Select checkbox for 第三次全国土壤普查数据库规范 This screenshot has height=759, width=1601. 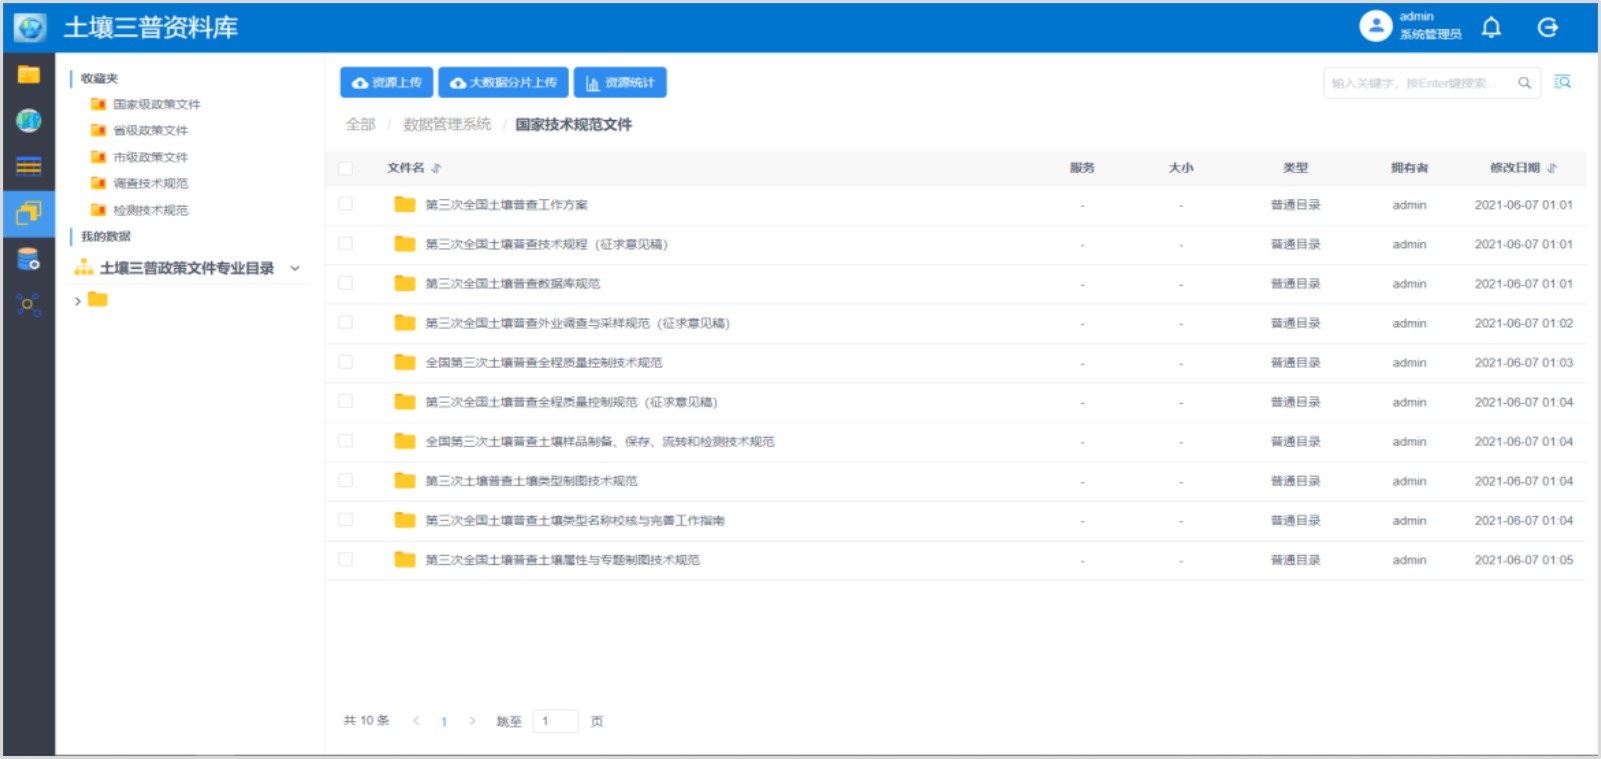pos(346,284)
